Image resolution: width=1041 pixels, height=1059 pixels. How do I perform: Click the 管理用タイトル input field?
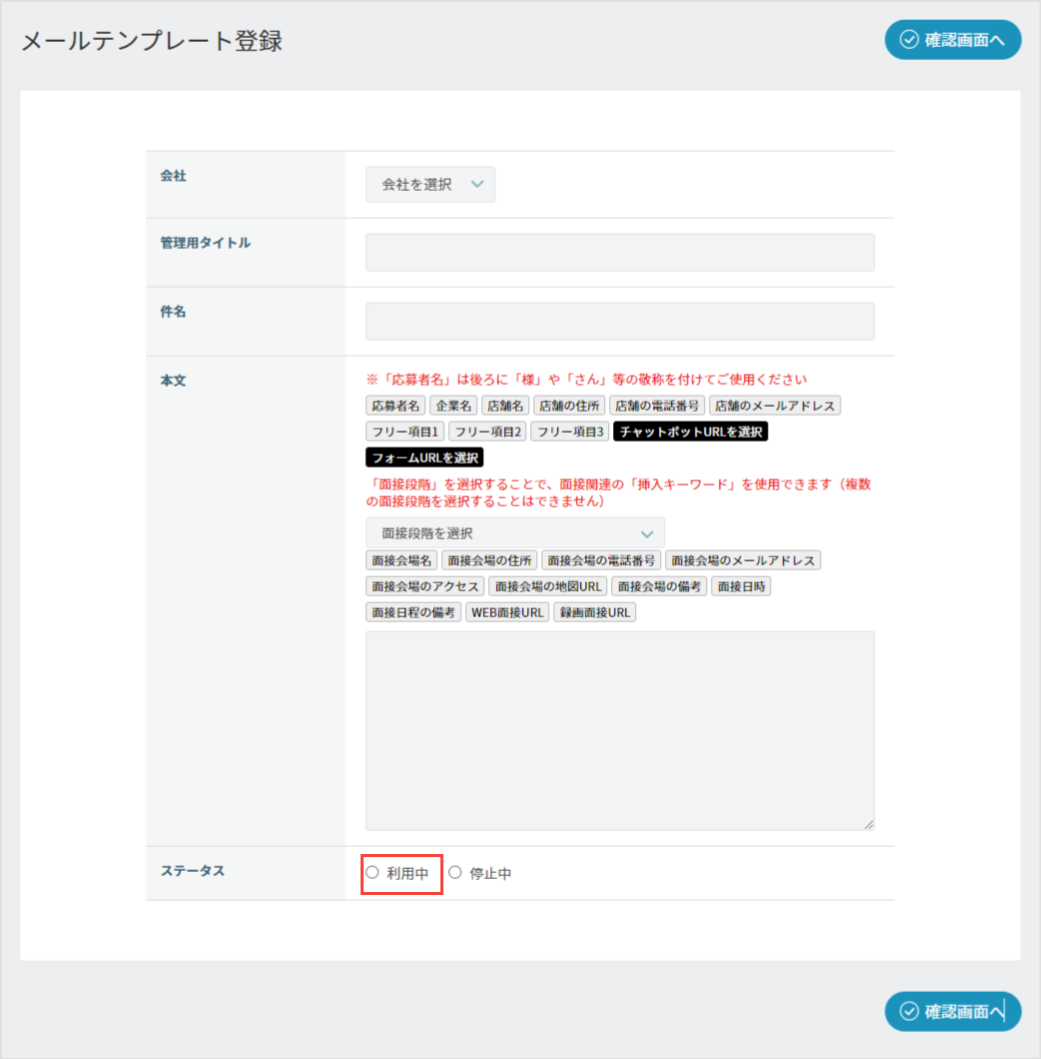(x=620, y=253)
